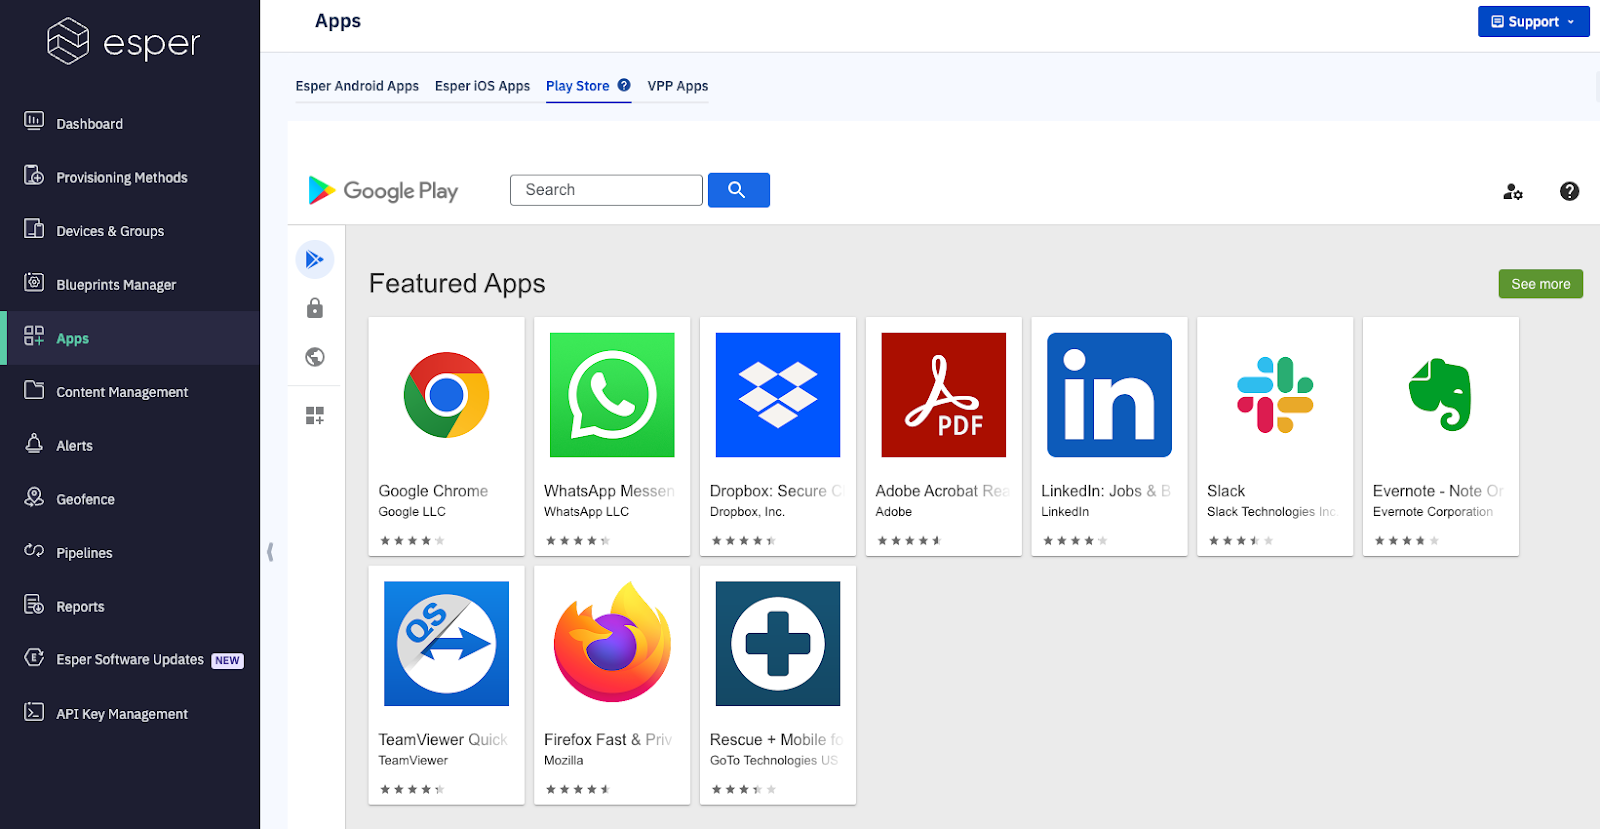The image size is (1600, 829).
Task: Open Devices & Groups menu item
Action: click(x=110, y=231)
